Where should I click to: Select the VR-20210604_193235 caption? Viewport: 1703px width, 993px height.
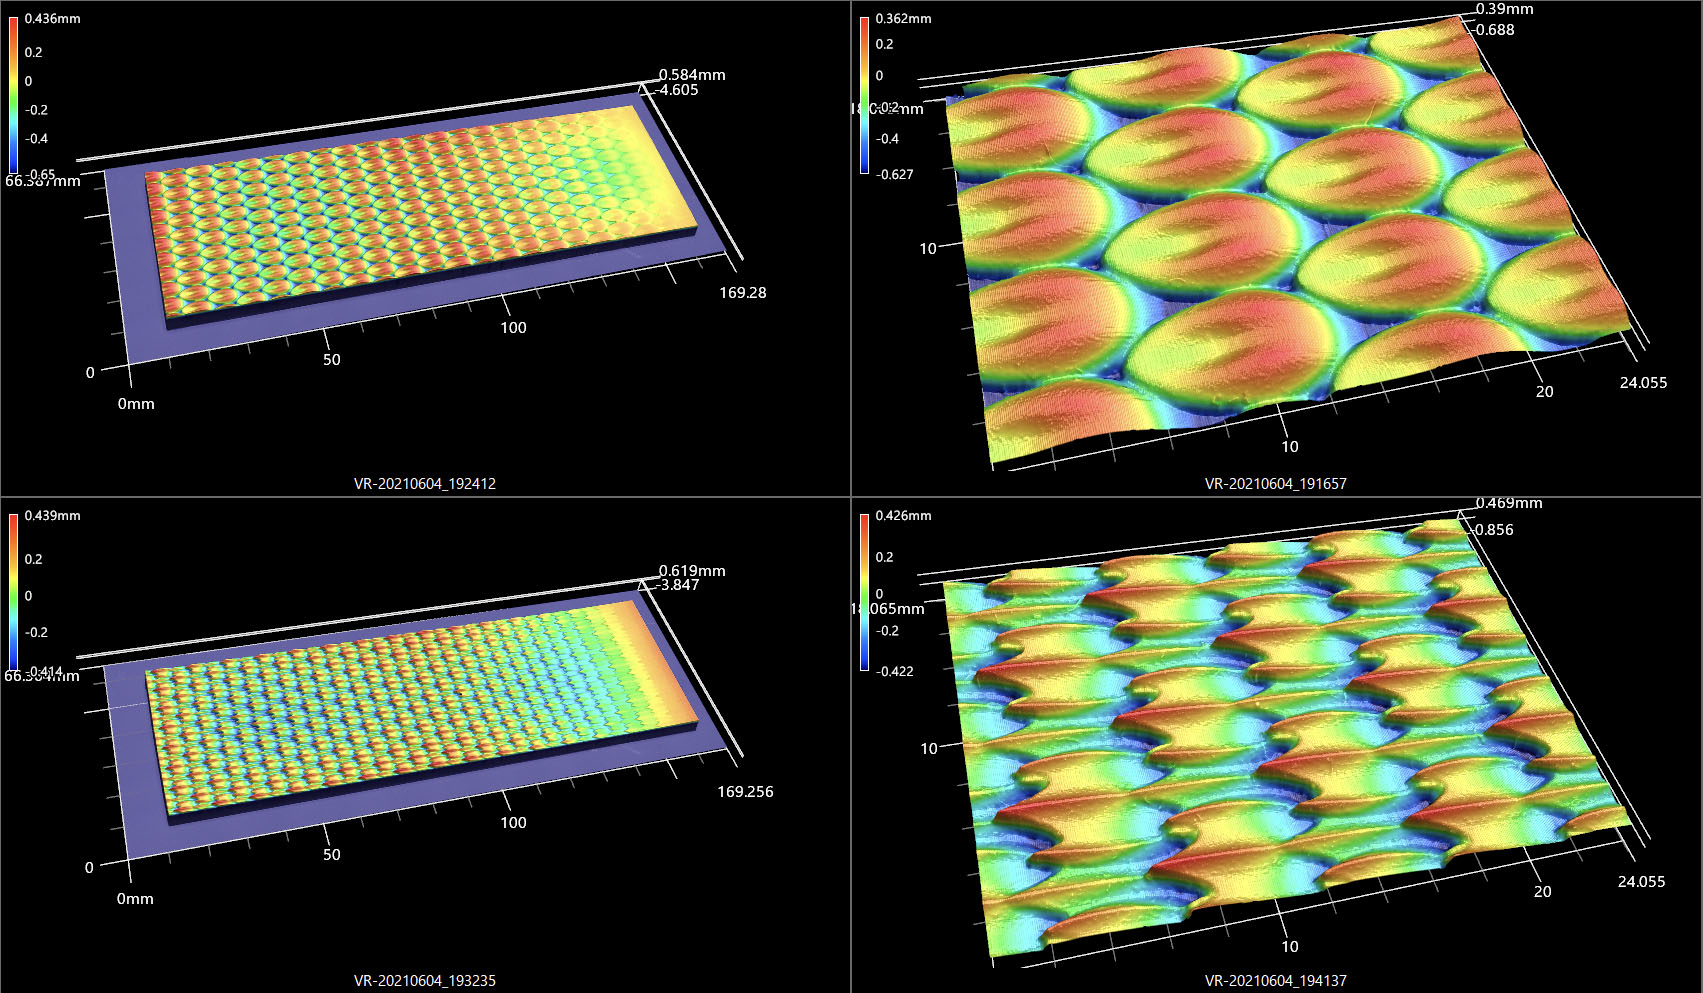[424, 981]
